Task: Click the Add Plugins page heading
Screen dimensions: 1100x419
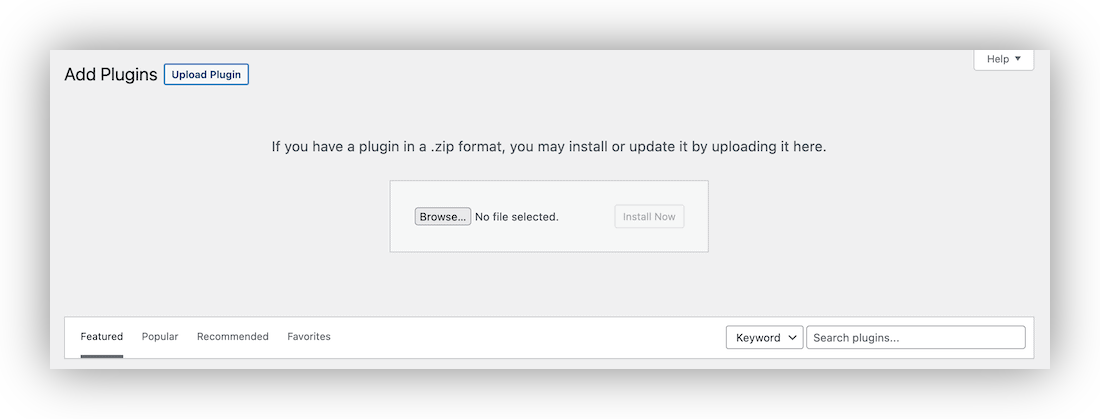Action: (111, 75)
